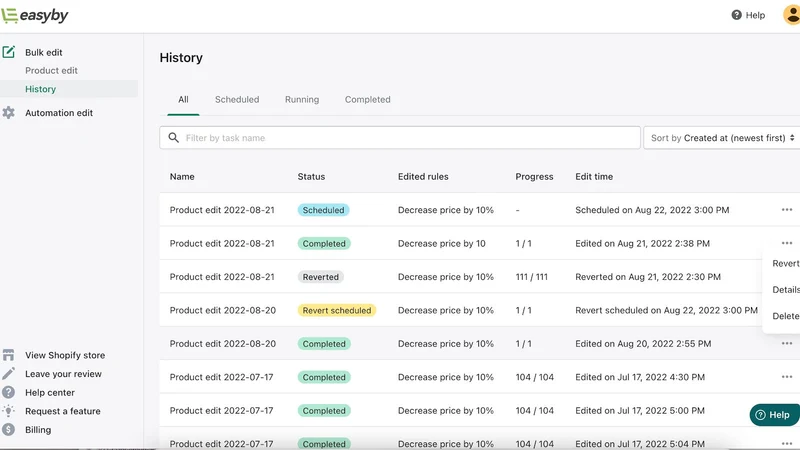
Task: Switch to the Running tab
Action: [302, 99]
